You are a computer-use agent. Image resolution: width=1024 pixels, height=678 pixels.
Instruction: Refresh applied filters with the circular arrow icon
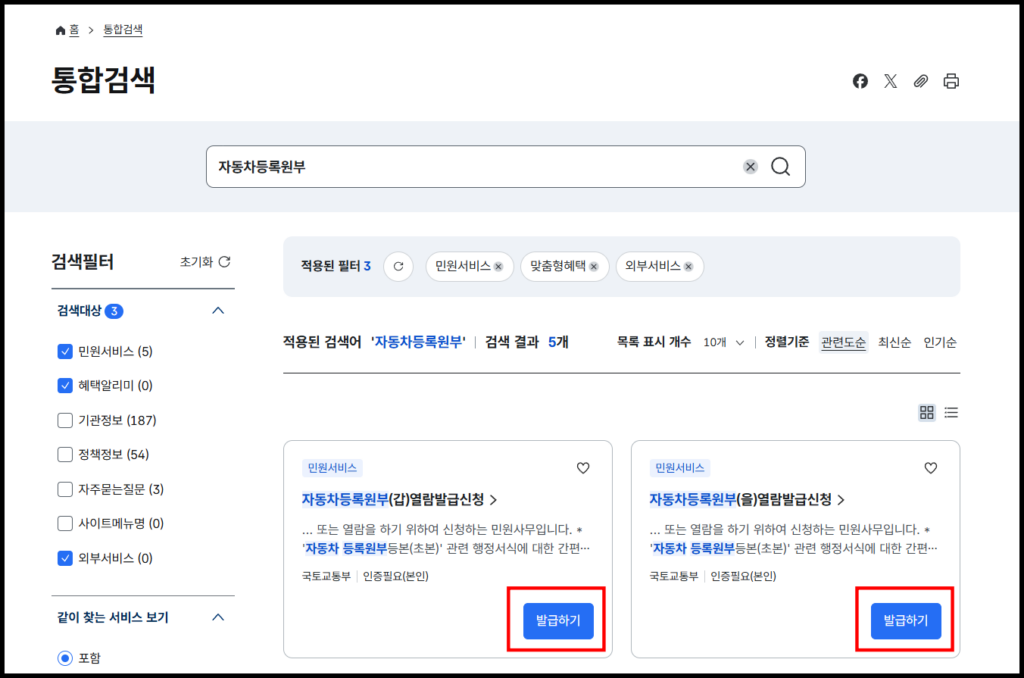tap(397, 266)
